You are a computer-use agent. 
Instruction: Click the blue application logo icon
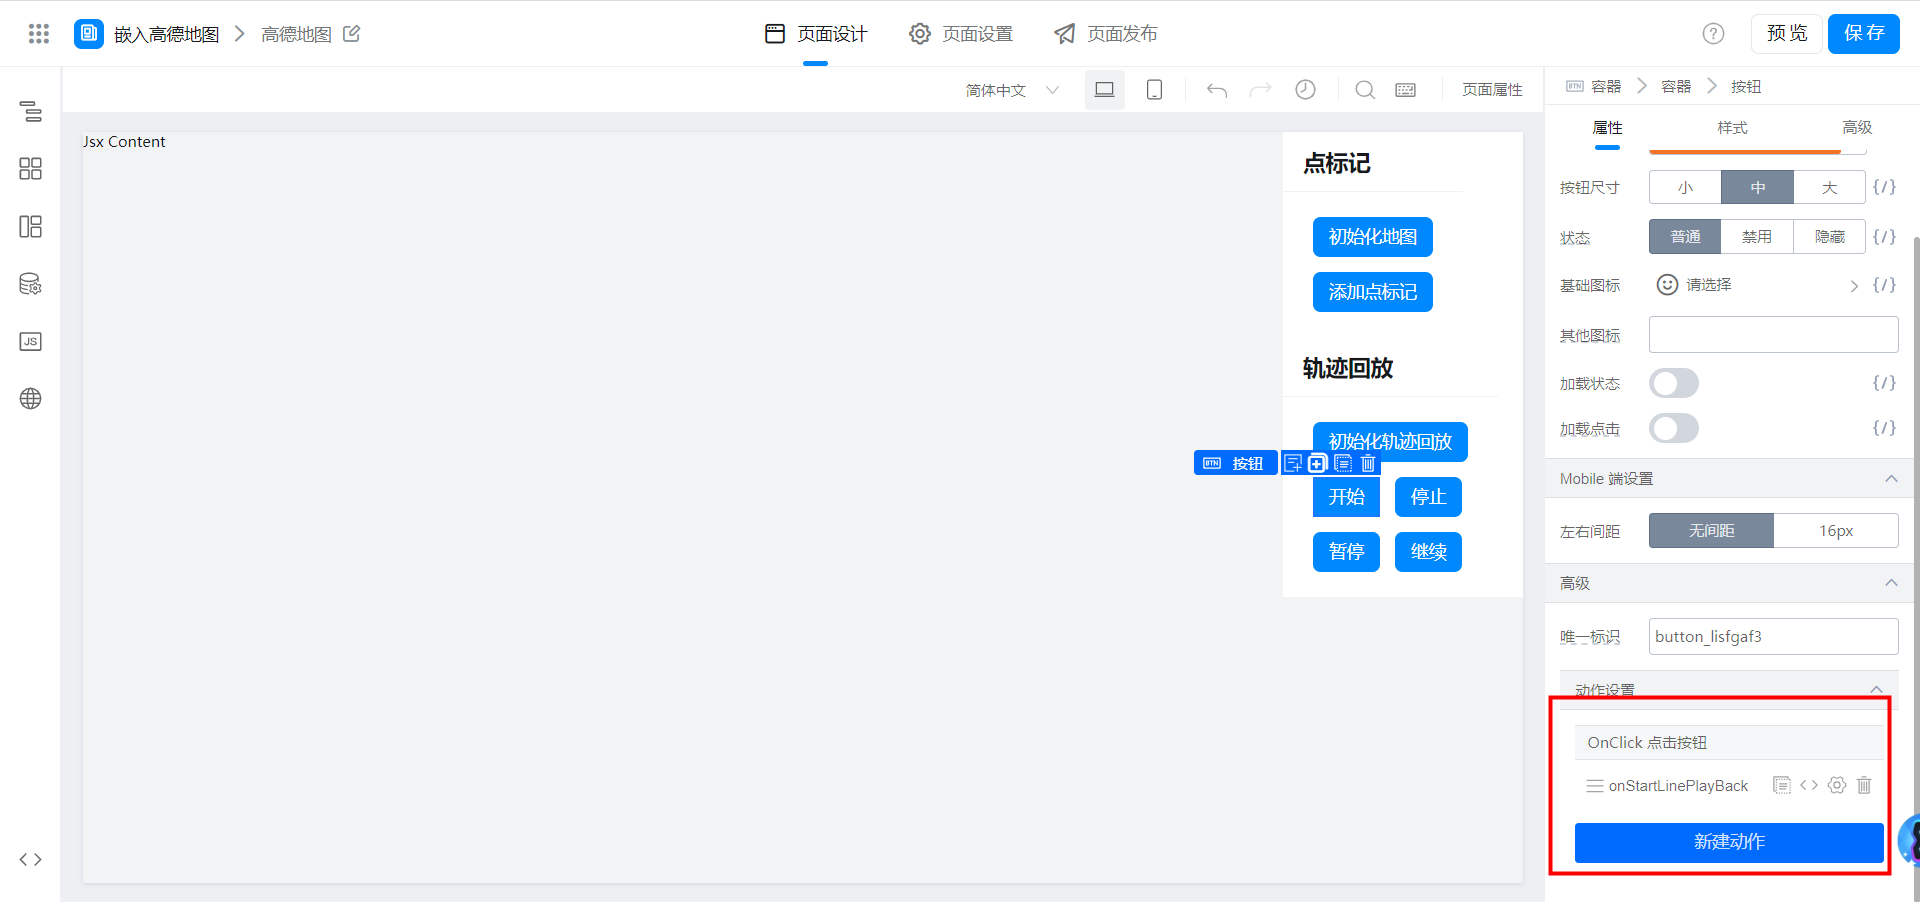pyautogui.click(x=89, y=33)
